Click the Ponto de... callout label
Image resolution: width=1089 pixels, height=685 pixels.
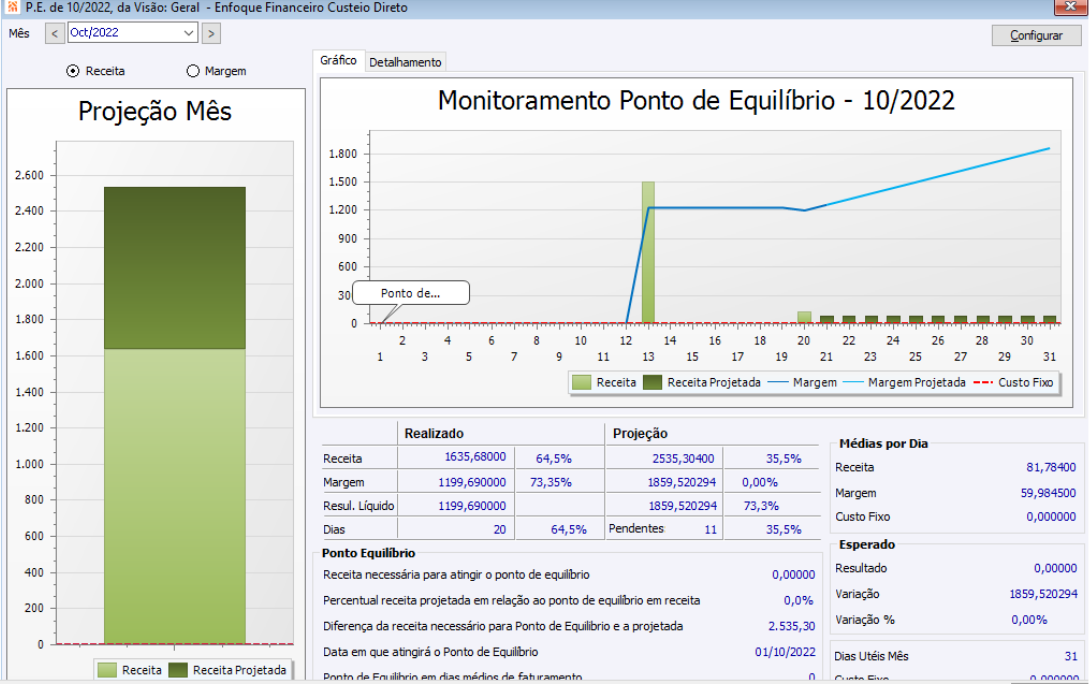pos(410,293)
